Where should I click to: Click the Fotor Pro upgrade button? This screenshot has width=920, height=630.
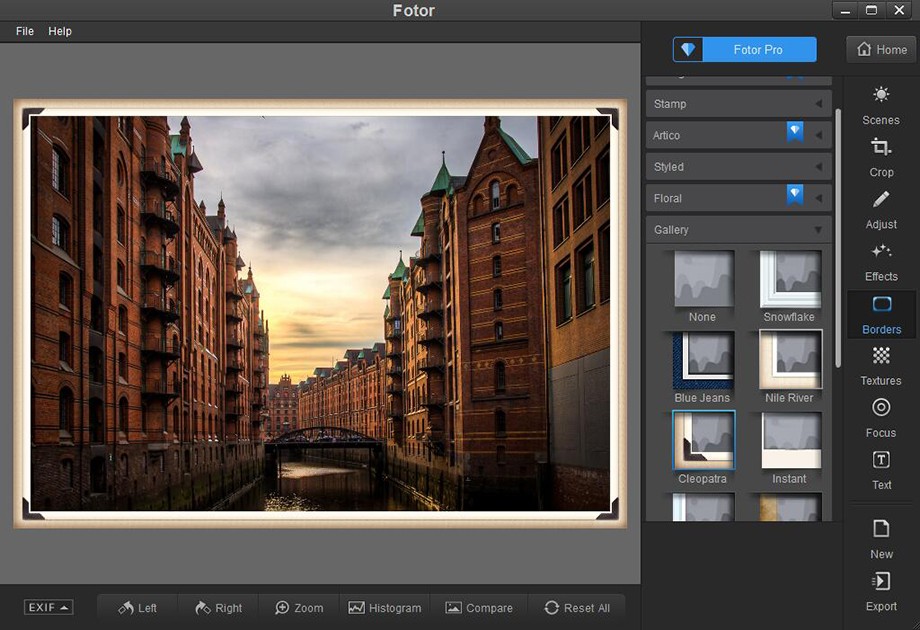[744, 48]
